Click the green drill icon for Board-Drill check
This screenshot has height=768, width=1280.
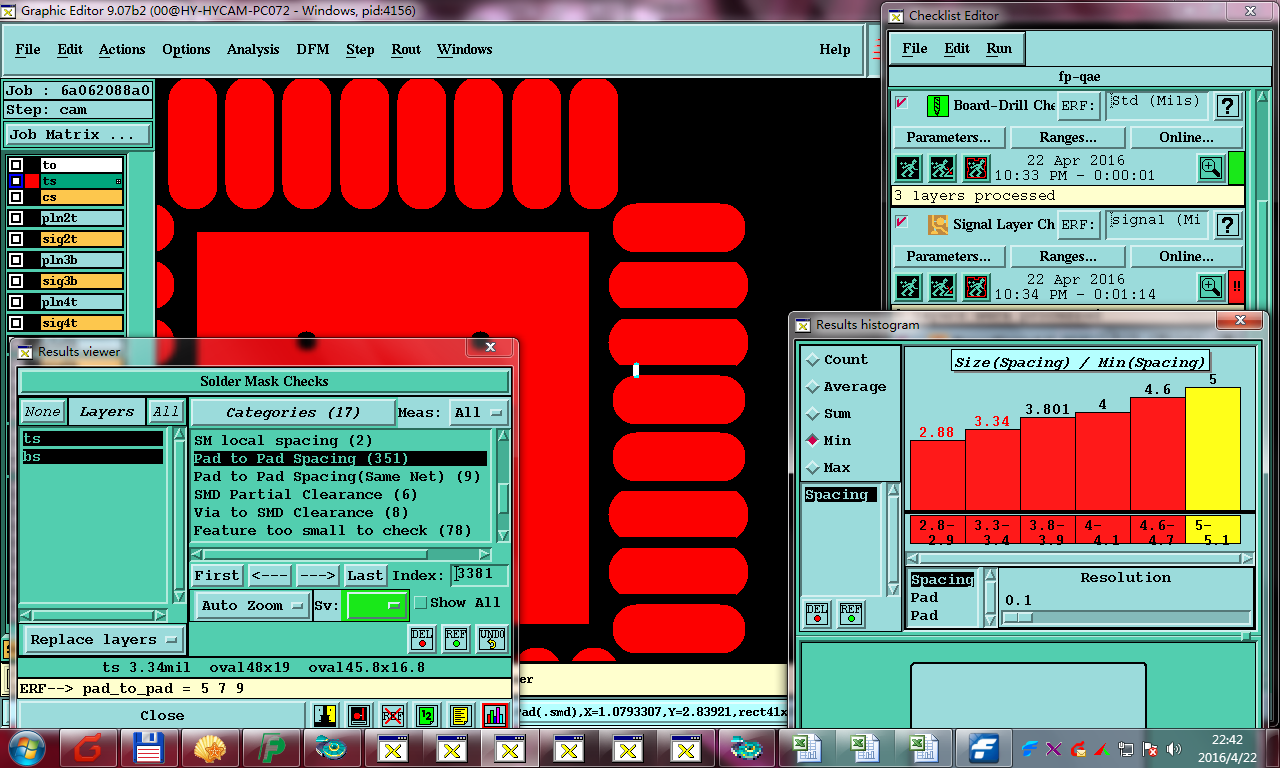(937, 105)
